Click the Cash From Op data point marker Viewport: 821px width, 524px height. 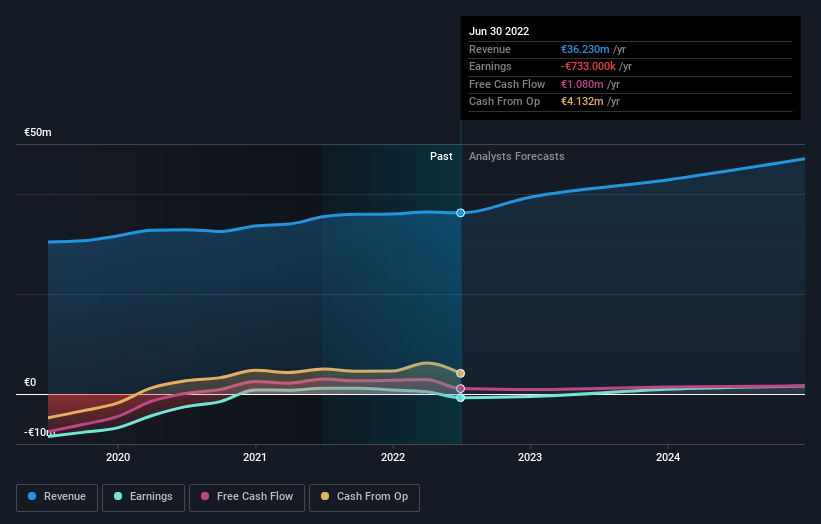click(460, 373)
